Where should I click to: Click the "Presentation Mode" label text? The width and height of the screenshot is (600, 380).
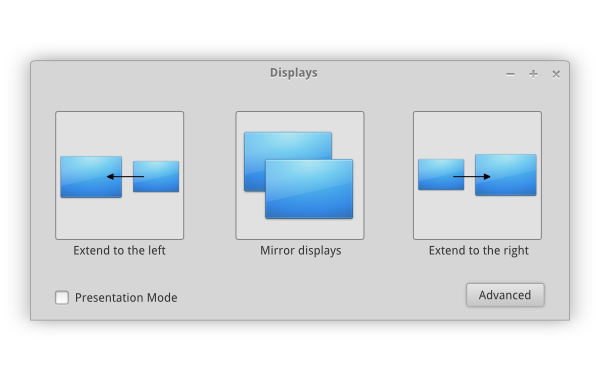pyautogui.click(x=126, y=298)
